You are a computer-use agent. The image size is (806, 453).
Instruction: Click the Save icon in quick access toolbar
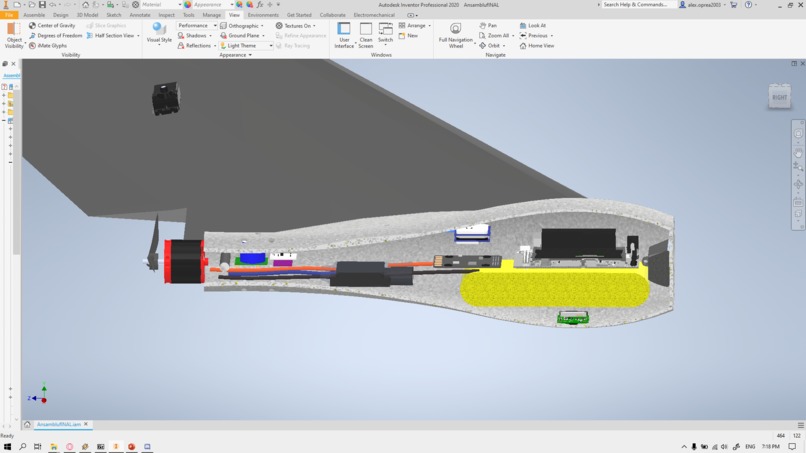click(x=42, y=5)
